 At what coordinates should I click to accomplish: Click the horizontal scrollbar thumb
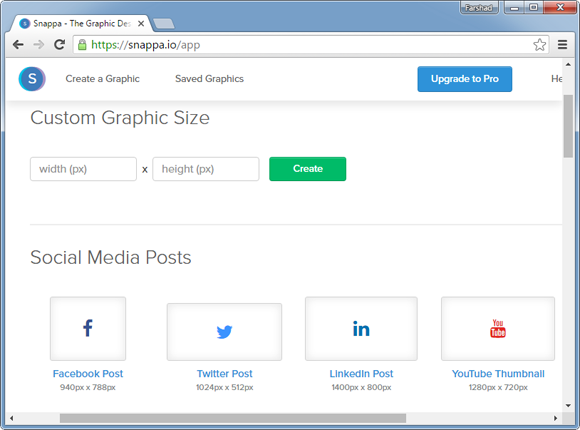pos(233,418)
